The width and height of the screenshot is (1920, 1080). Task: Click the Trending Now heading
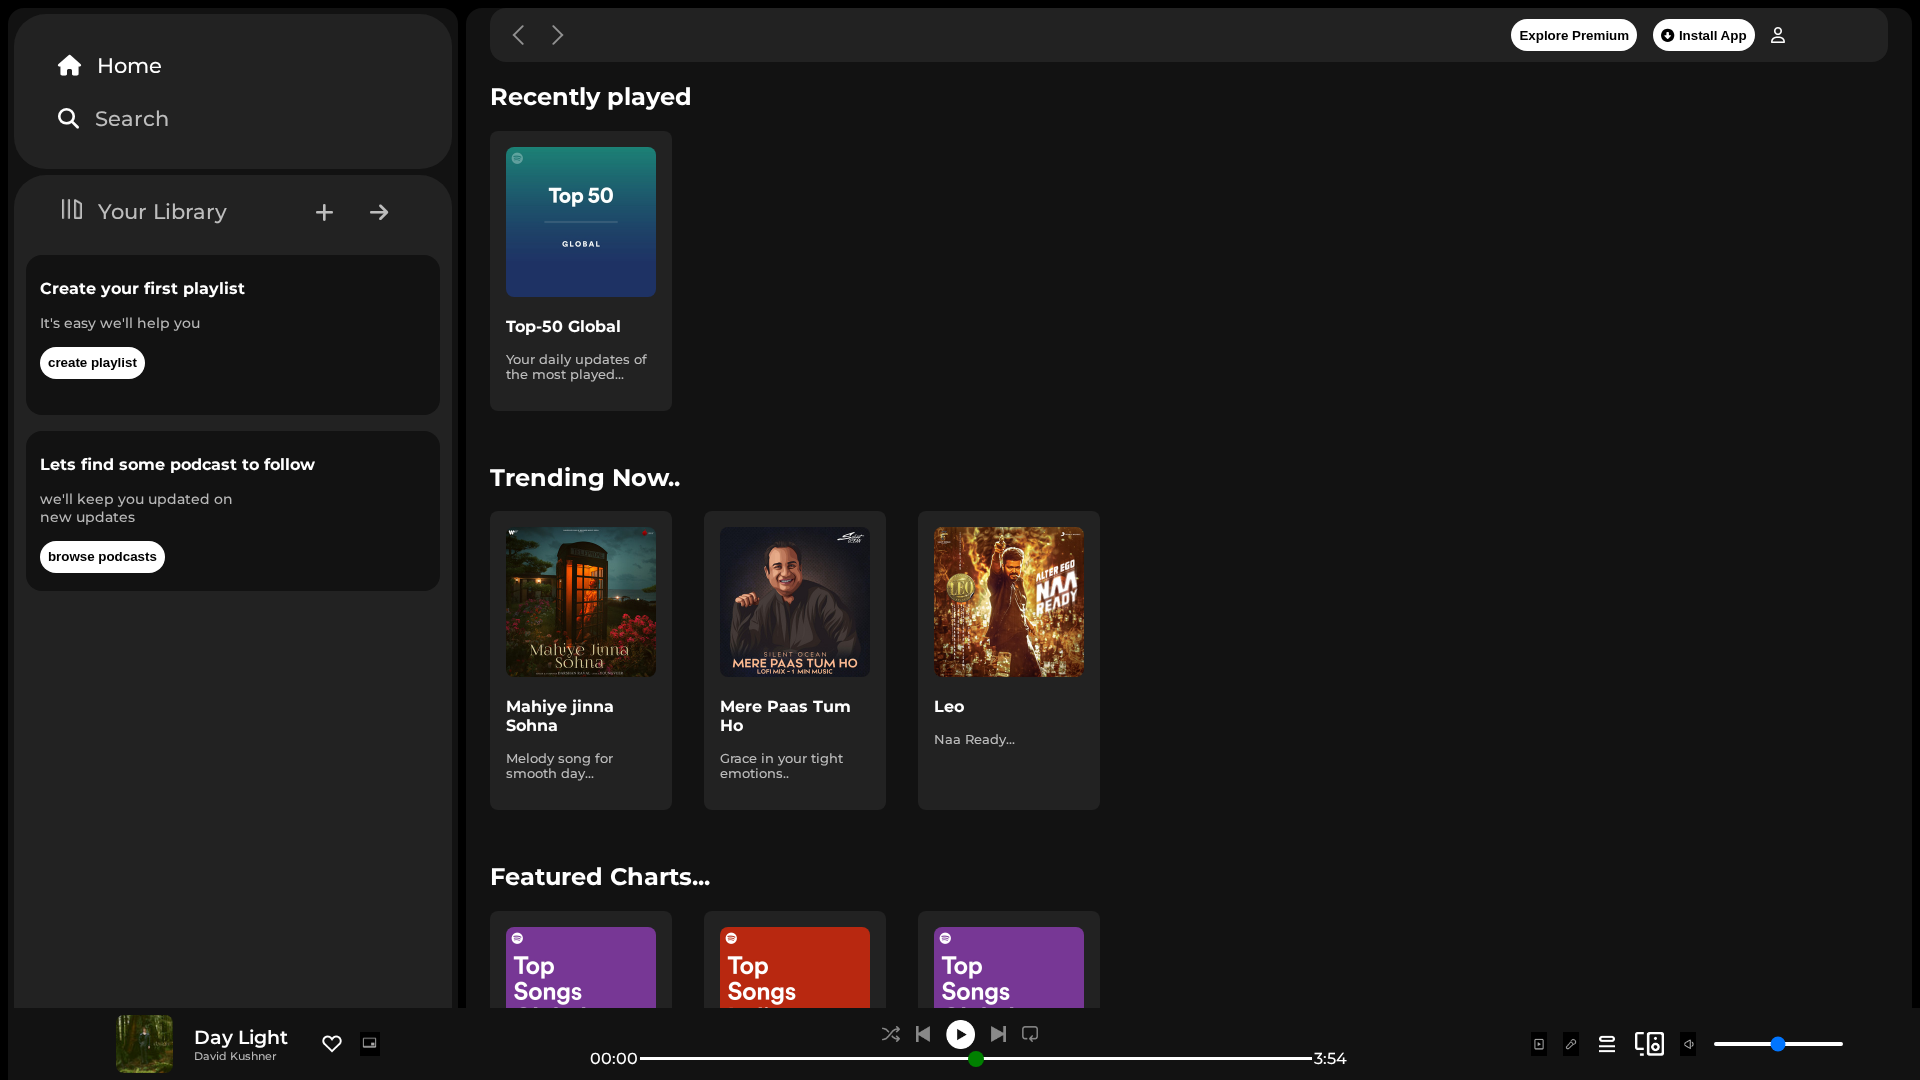[x=585, y=478]
